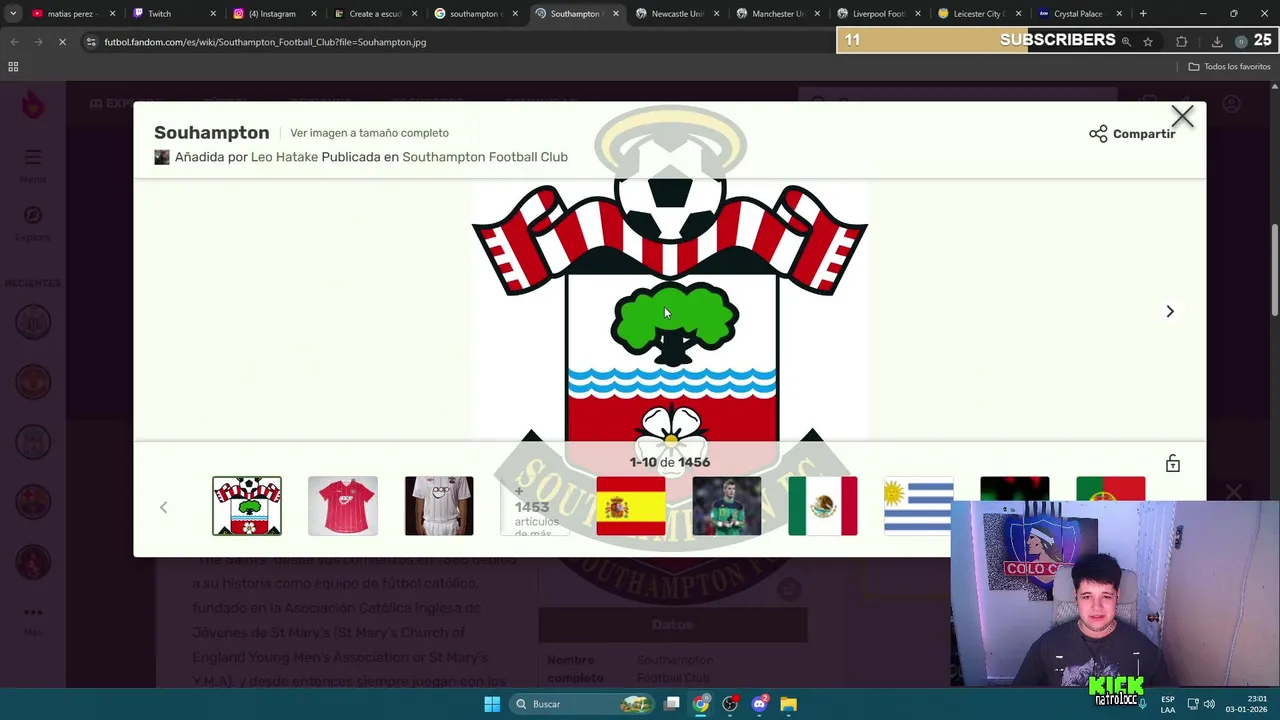Open Google Chrome from the taskbar

tap(701, 704)
